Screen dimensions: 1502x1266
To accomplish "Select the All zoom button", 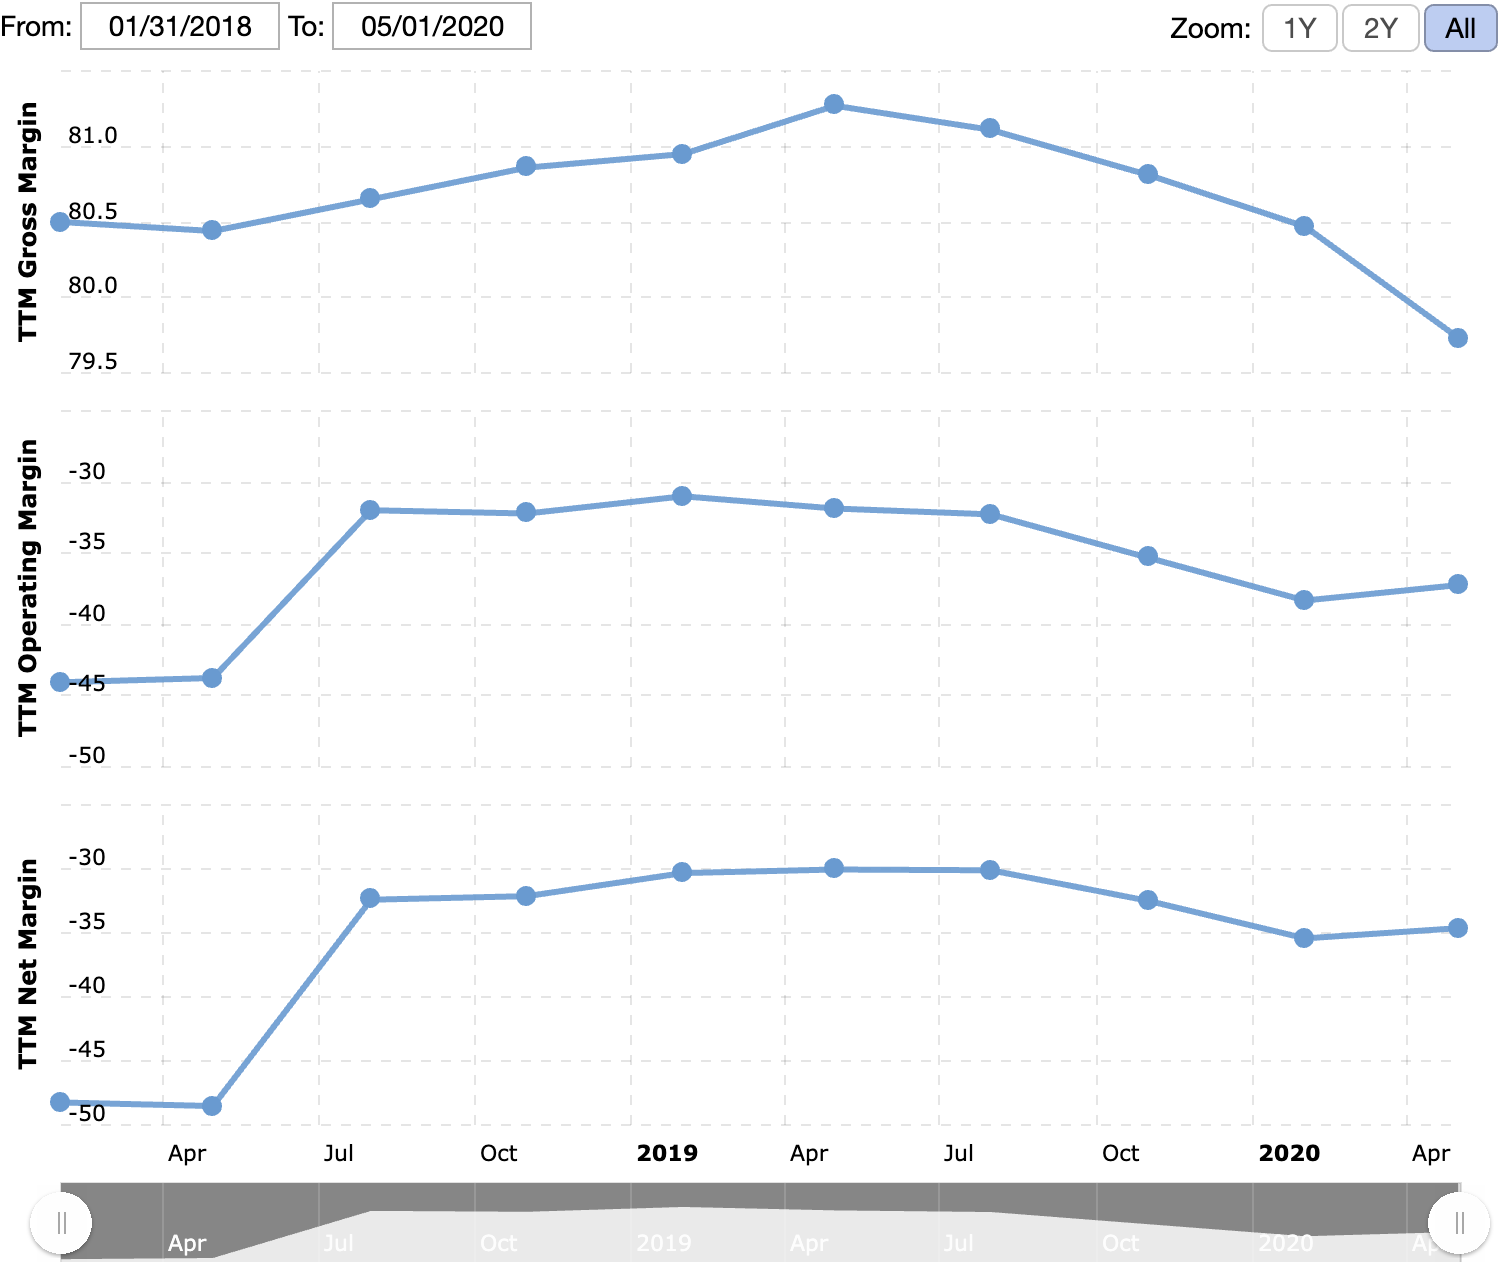I will (x=1460, y=28).
